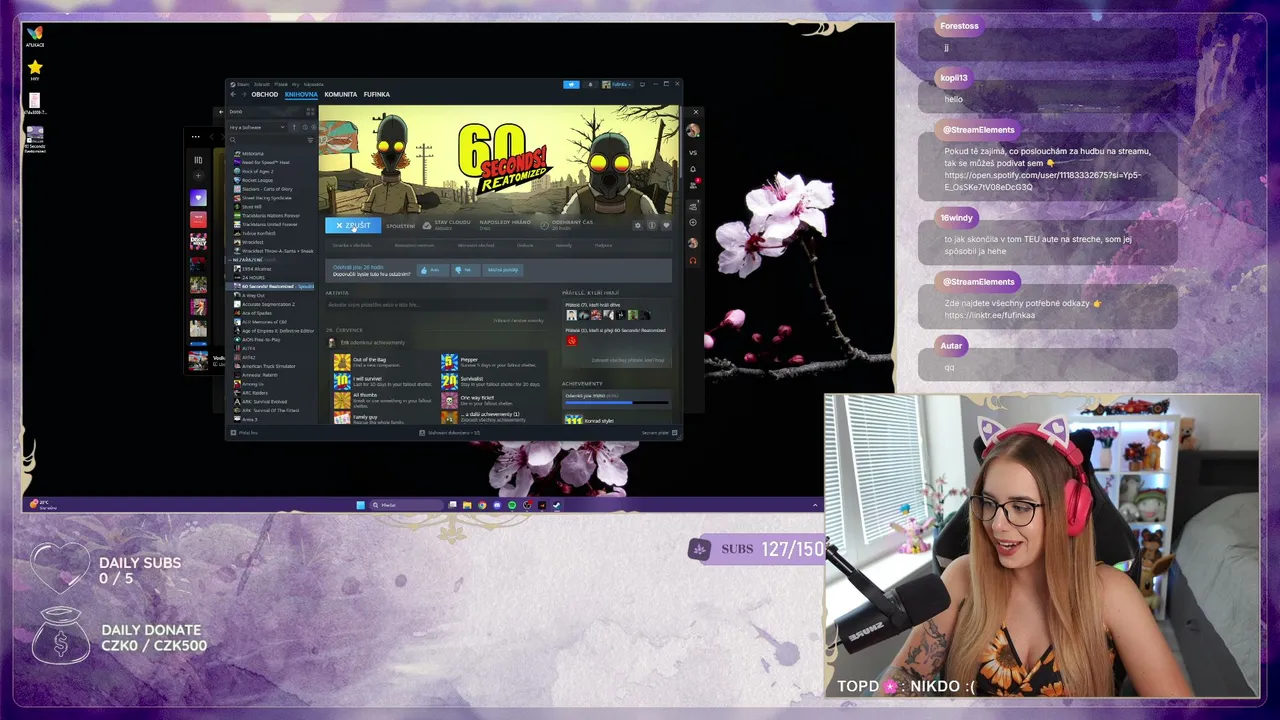
Task: Add game to favorites with heart icon
Action: coord(666,225)
